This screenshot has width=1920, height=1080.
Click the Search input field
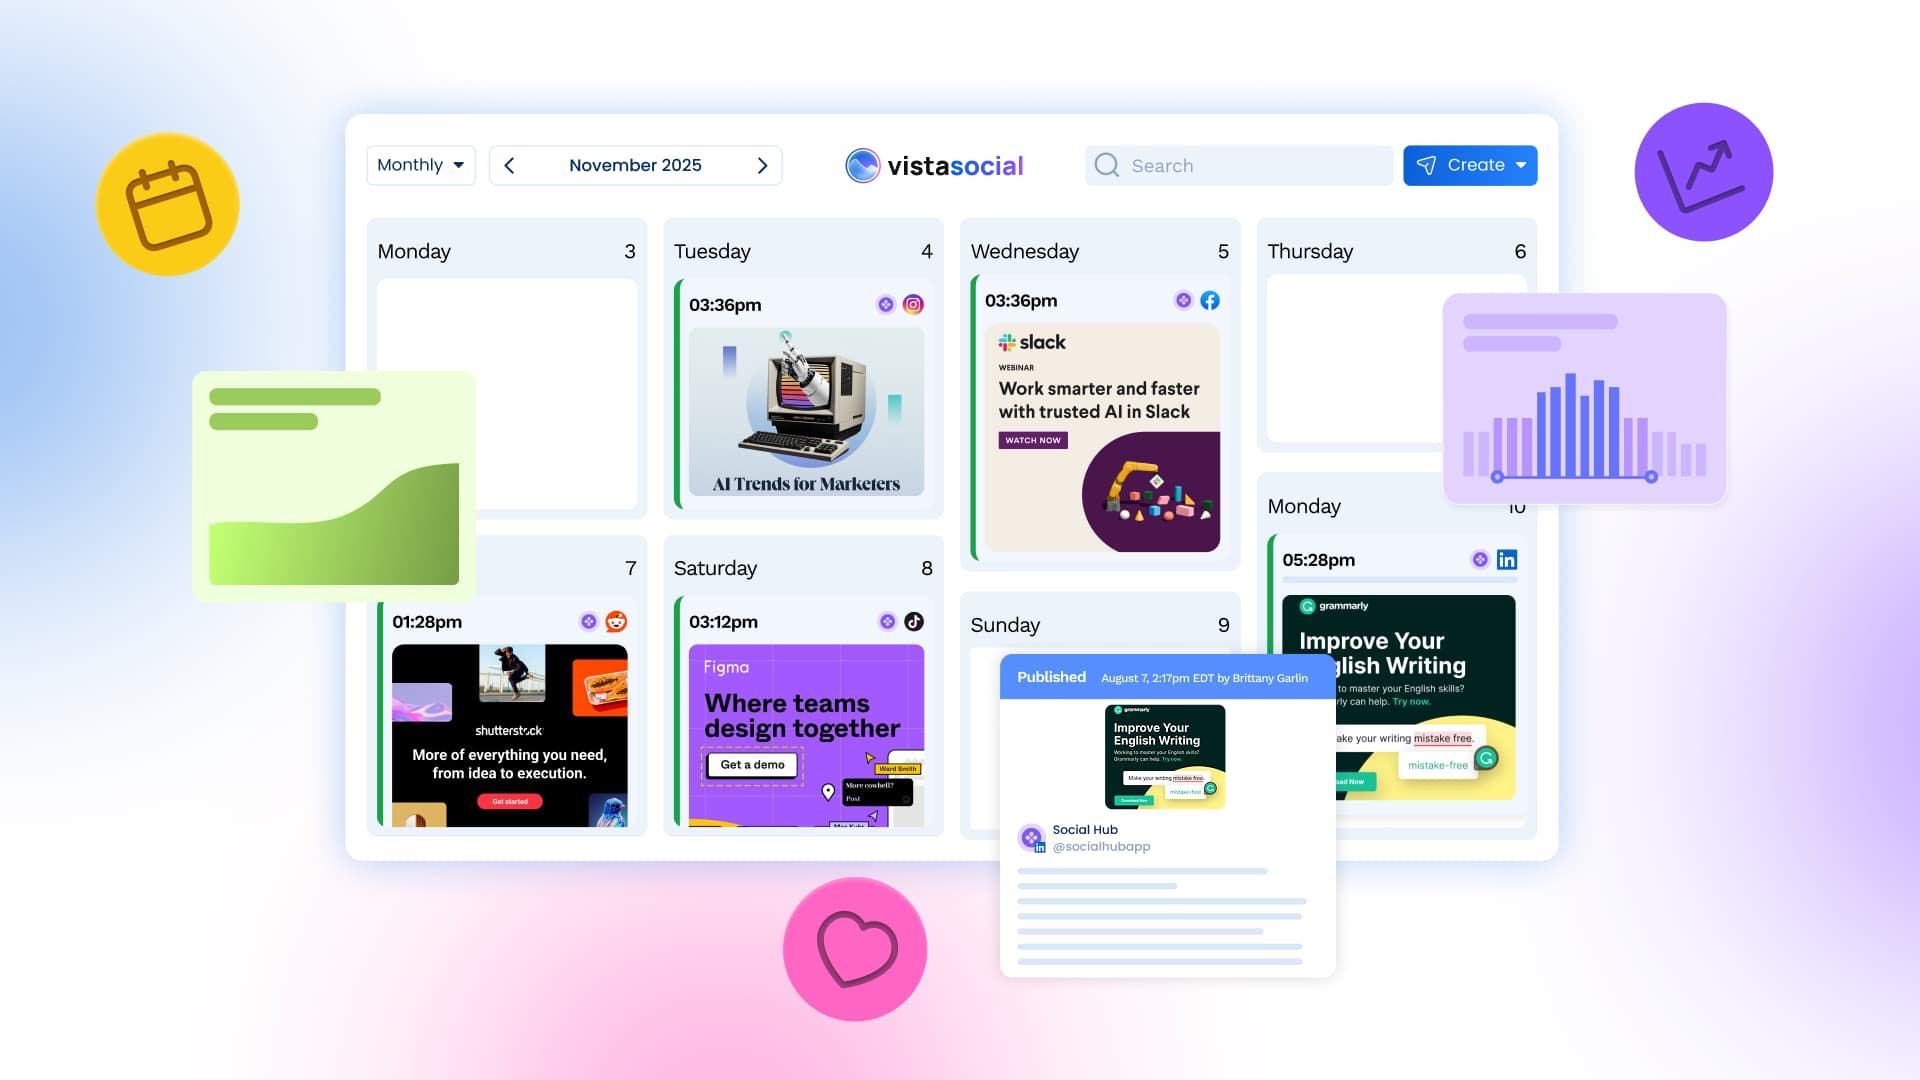coord(1238,165)
